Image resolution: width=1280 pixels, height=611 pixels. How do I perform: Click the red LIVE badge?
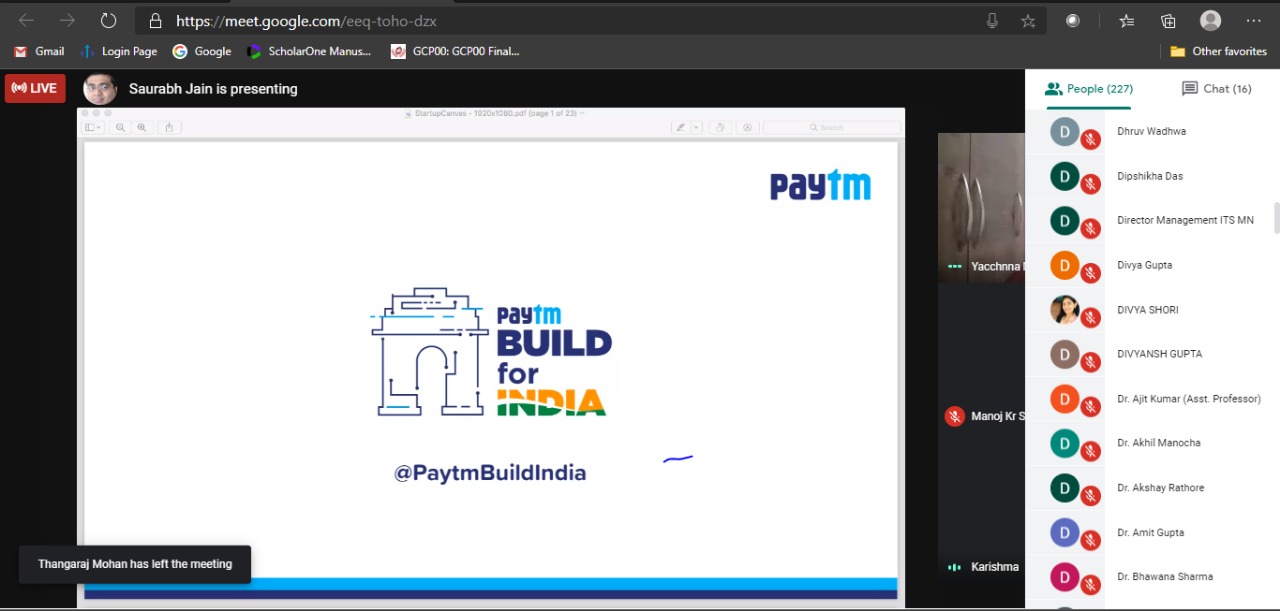pos(35,88)
